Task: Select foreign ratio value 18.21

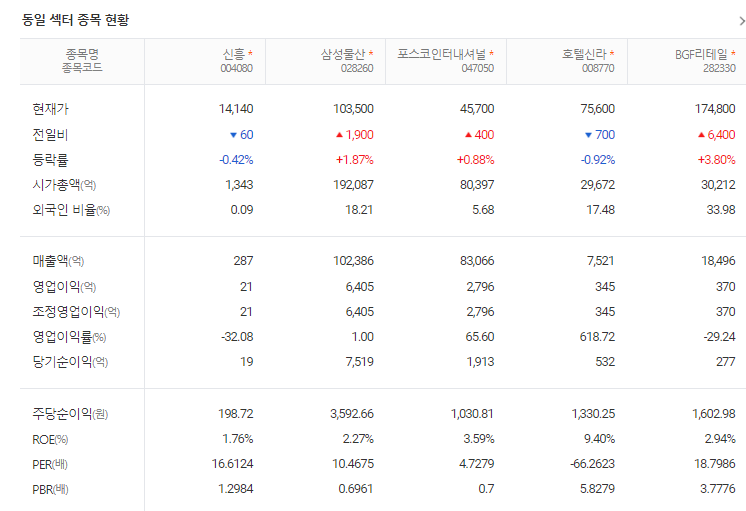Action: pyautogui.click(x=359, y=210)
